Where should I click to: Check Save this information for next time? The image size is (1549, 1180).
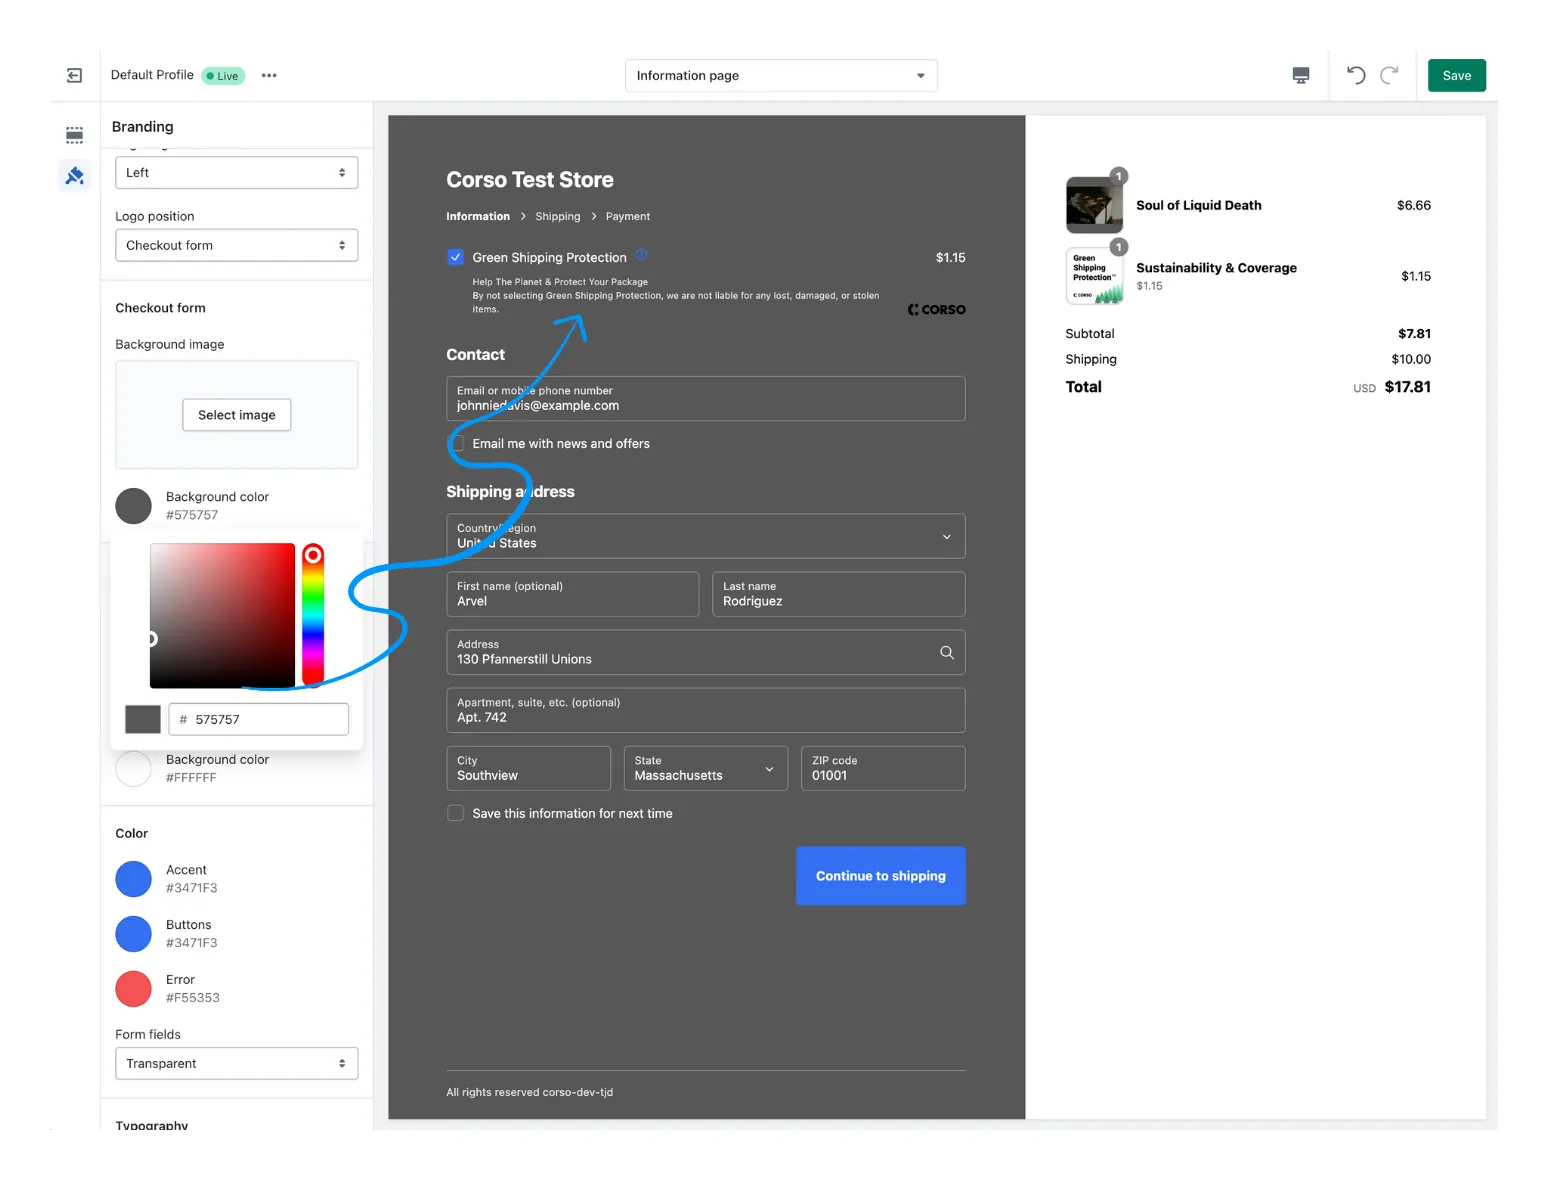456,814
